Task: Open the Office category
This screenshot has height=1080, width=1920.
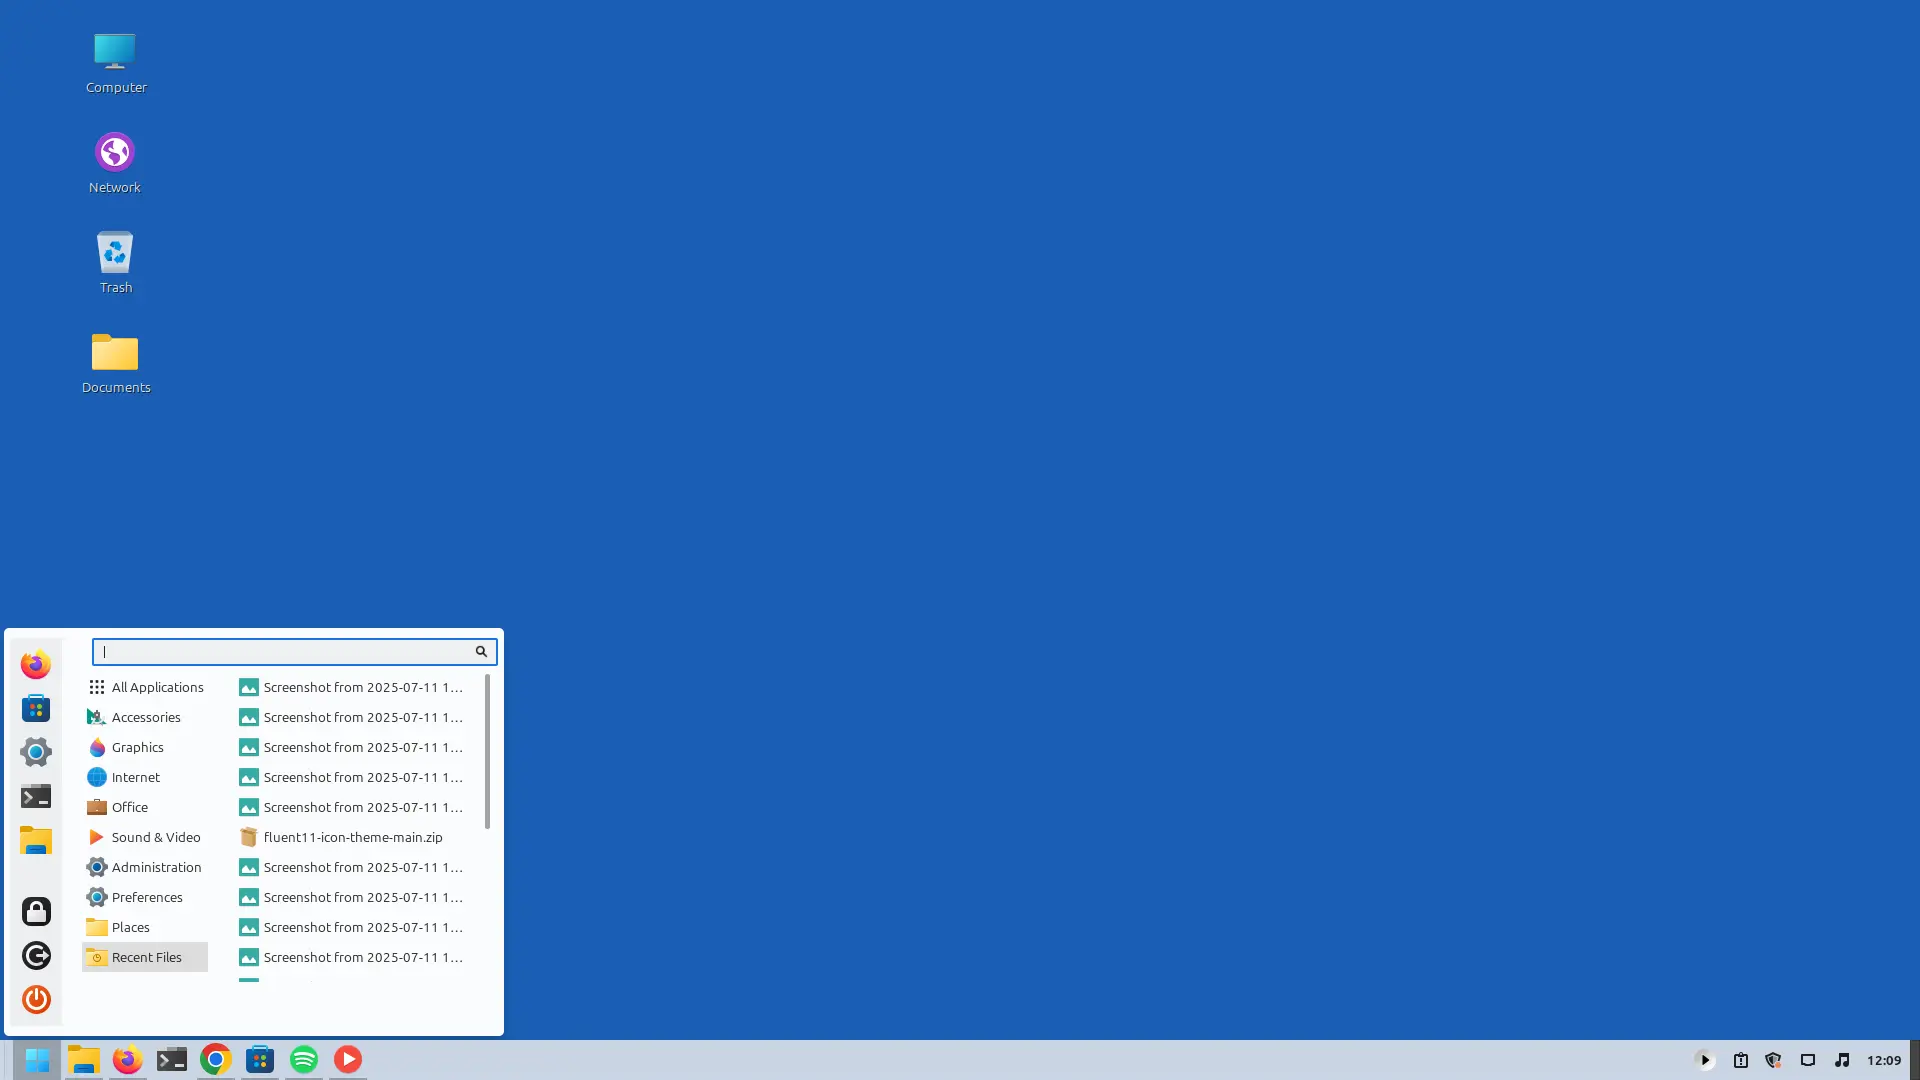Action: pos(145,808)
